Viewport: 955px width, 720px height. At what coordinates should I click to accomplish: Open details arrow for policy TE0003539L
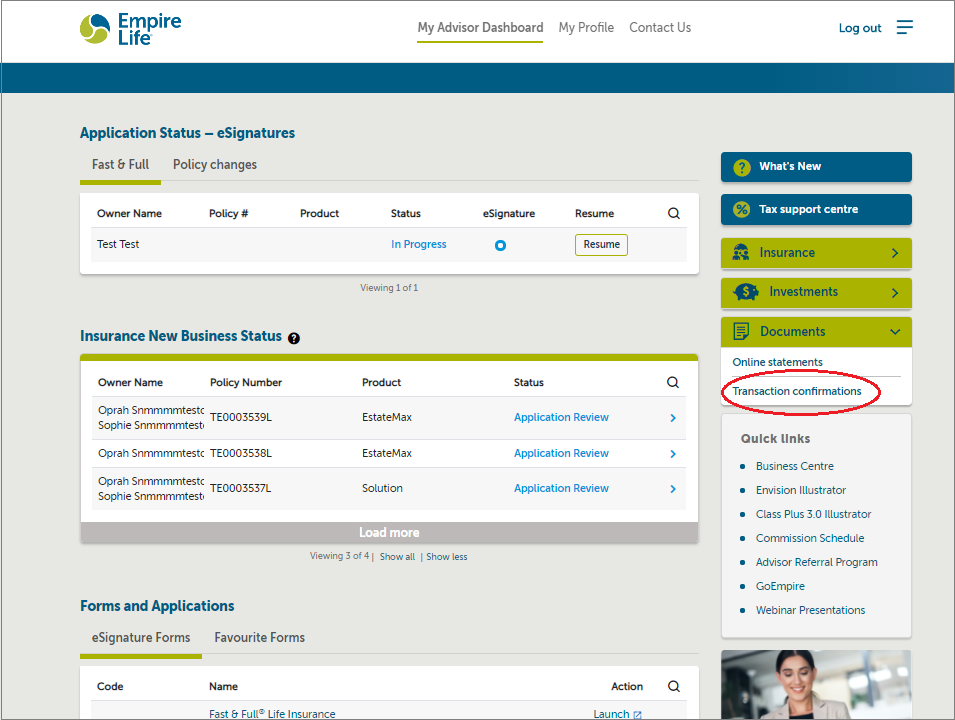point(673,418)
